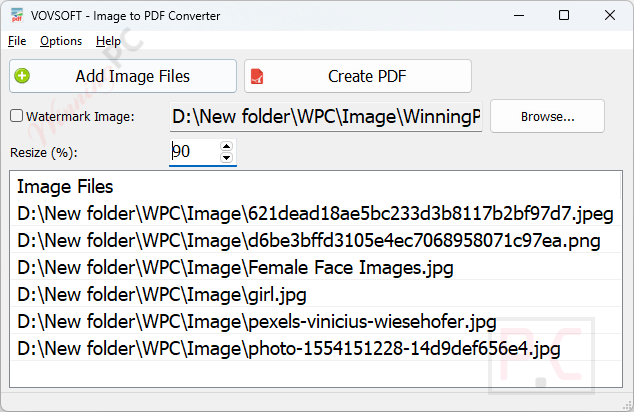Image resolution: width=634 pixels, height=412 pixels.
Task: Select the Female Face Images.jpg row
Action: click(315, 267)
